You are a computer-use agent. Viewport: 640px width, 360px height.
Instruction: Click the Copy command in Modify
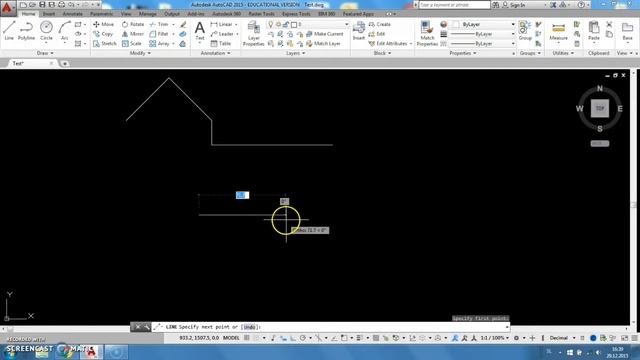103,34
